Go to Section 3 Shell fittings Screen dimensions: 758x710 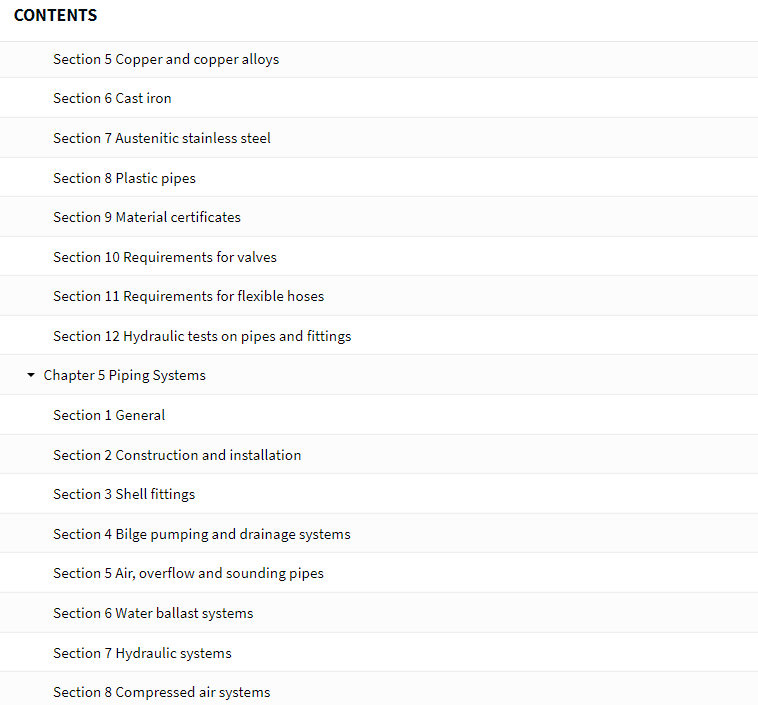coord(124,494)
